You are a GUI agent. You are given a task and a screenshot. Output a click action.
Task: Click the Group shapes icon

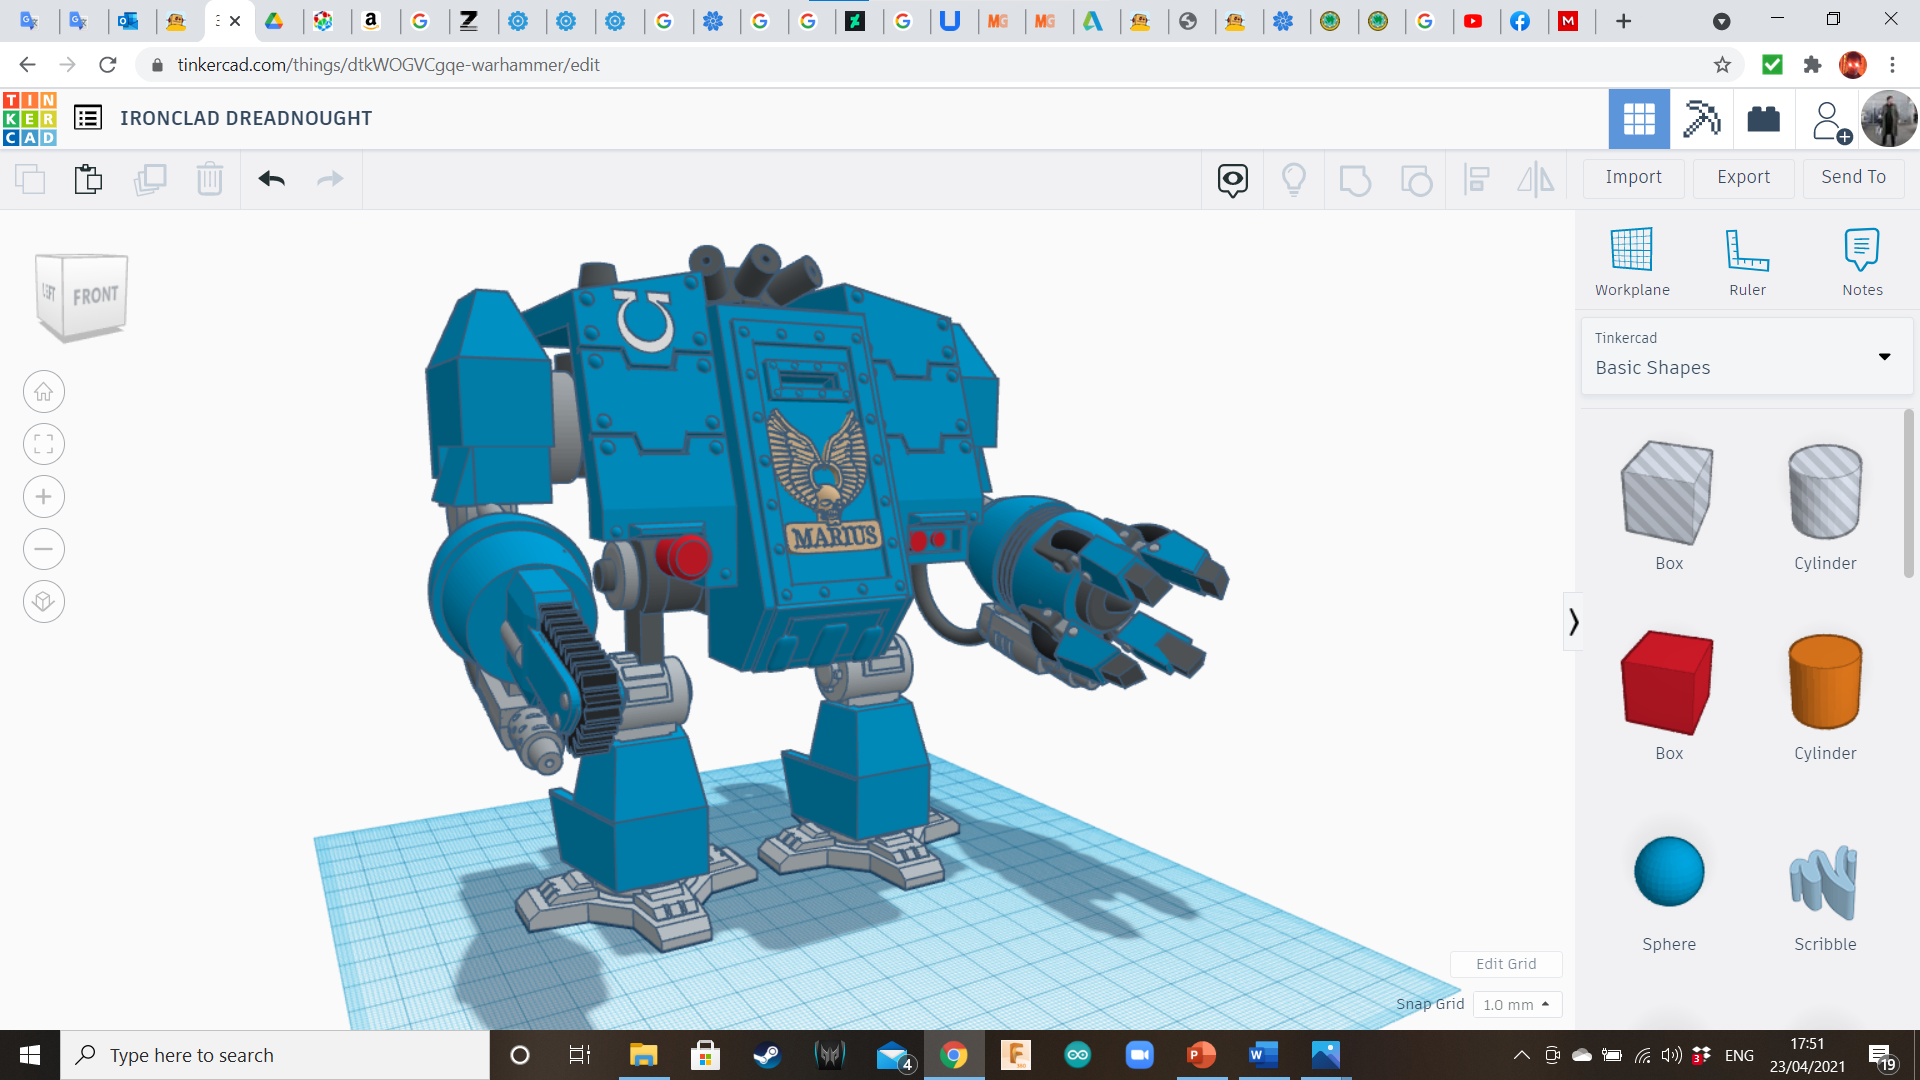click(x=1355, y=179)
